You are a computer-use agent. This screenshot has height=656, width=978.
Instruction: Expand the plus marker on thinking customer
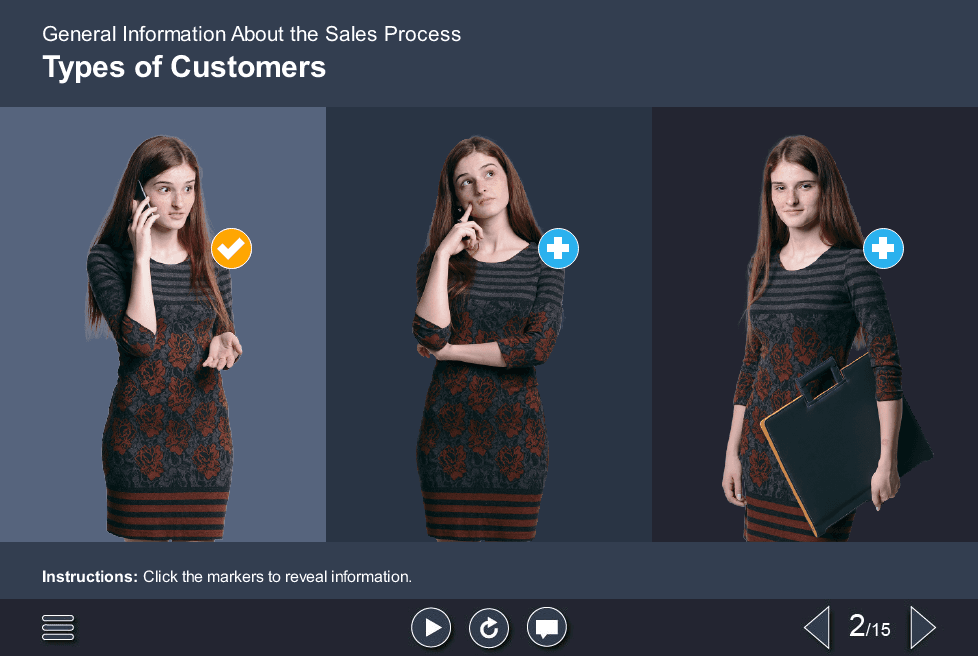(558, 249)
